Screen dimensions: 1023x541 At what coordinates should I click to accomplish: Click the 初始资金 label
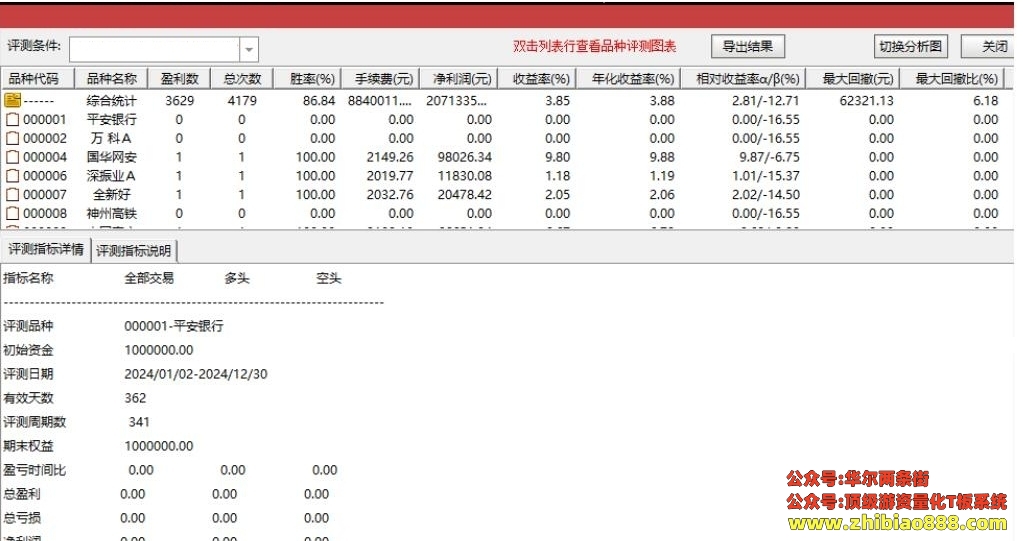click(28, 350)
